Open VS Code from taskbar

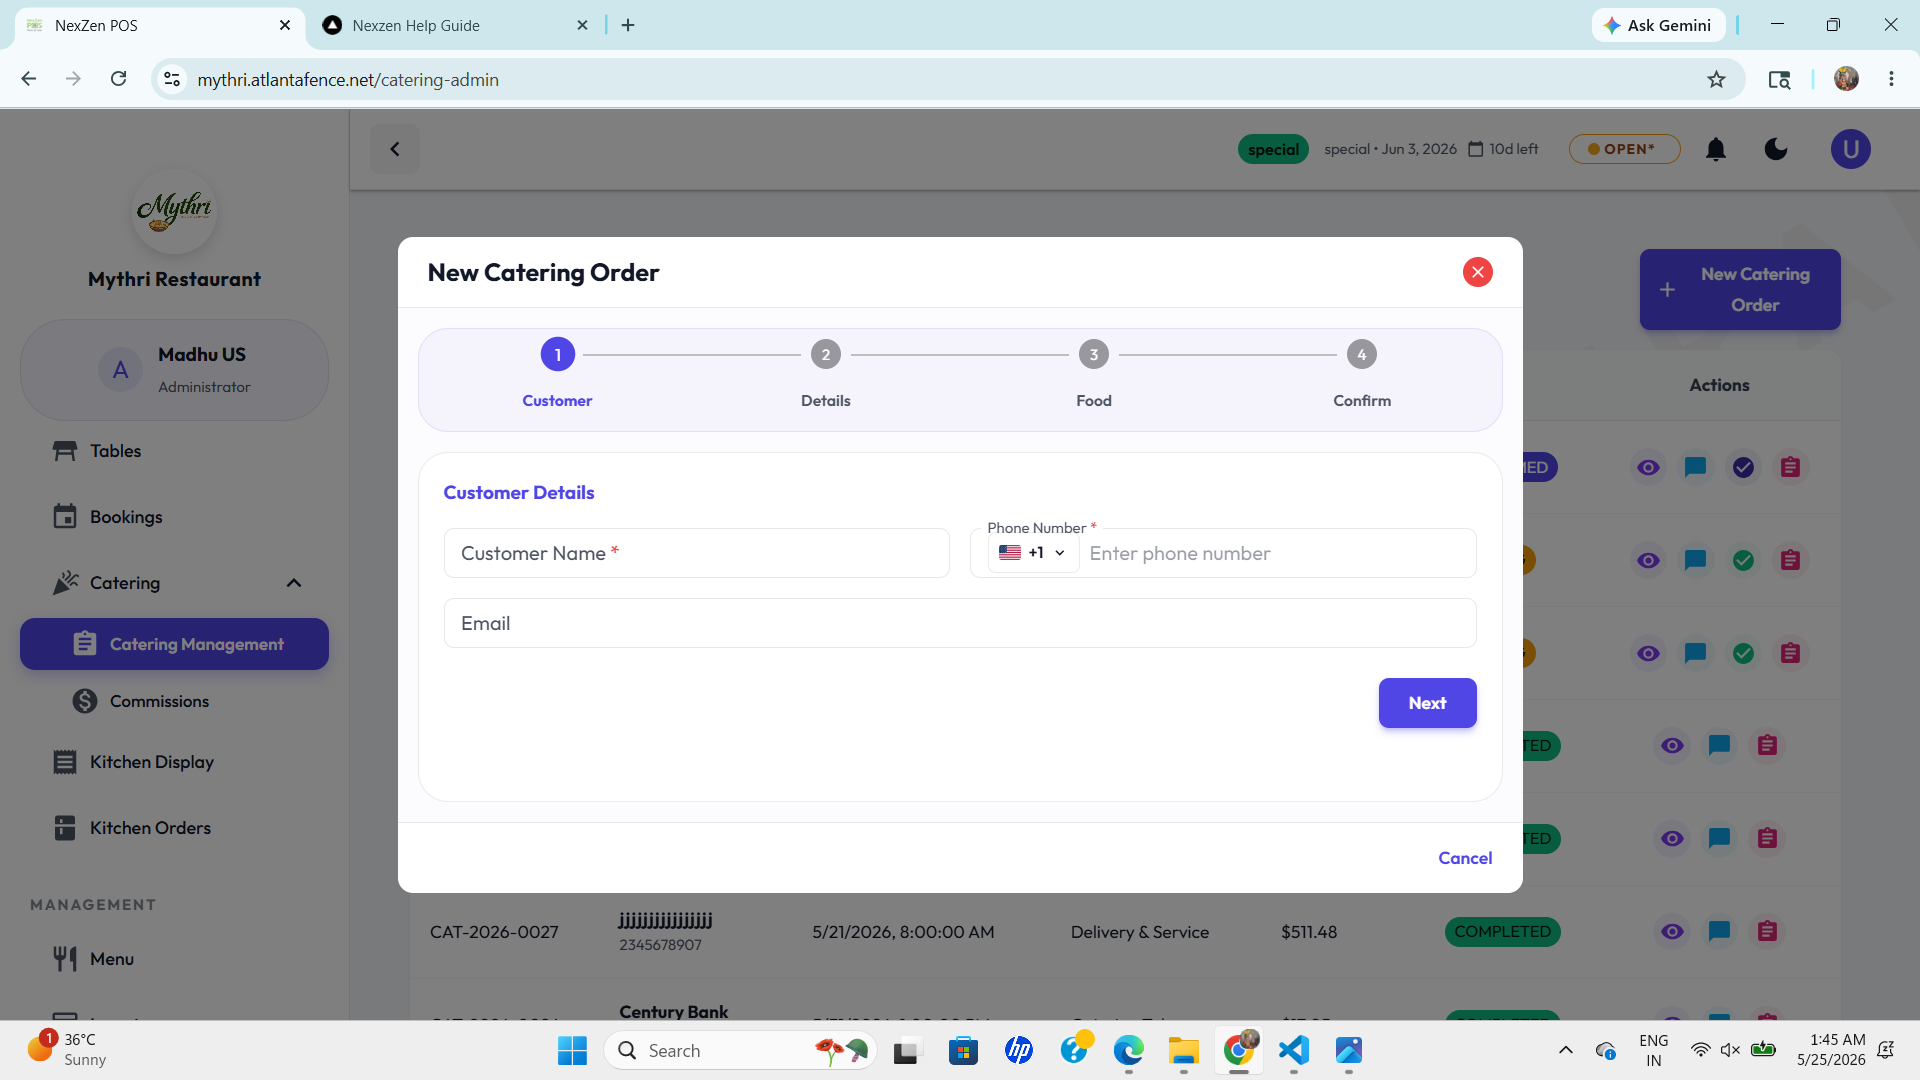[x=1293, y=1050]
